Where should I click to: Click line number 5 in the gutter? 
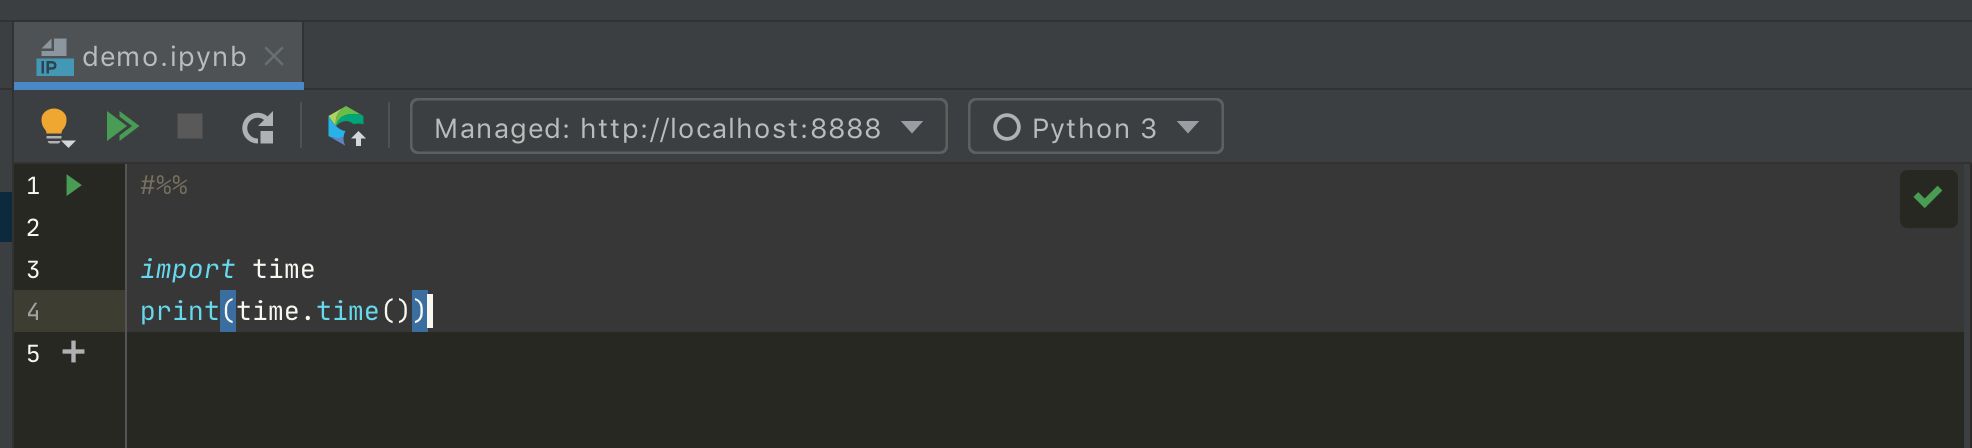point(33,353)
